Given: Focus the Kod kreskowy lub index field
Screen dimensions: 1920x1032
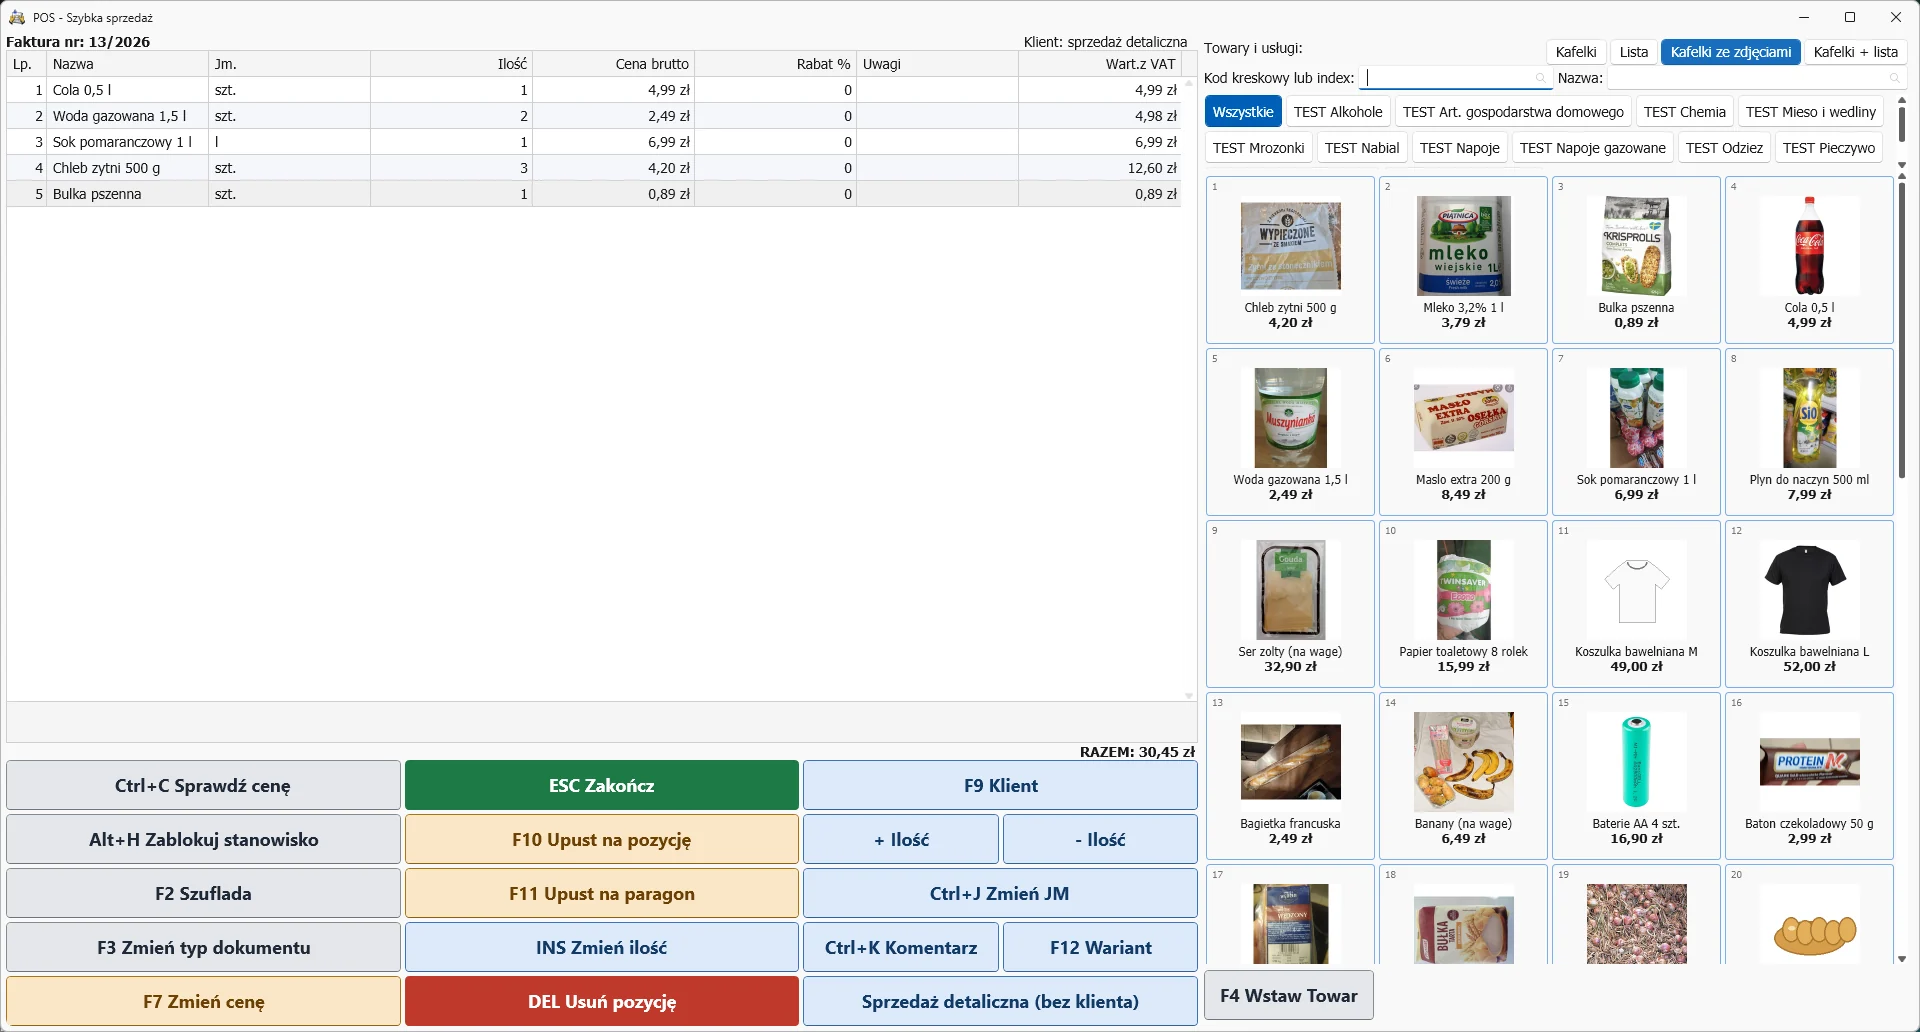Looking at the screenshot, I should tap(1455, 78).
